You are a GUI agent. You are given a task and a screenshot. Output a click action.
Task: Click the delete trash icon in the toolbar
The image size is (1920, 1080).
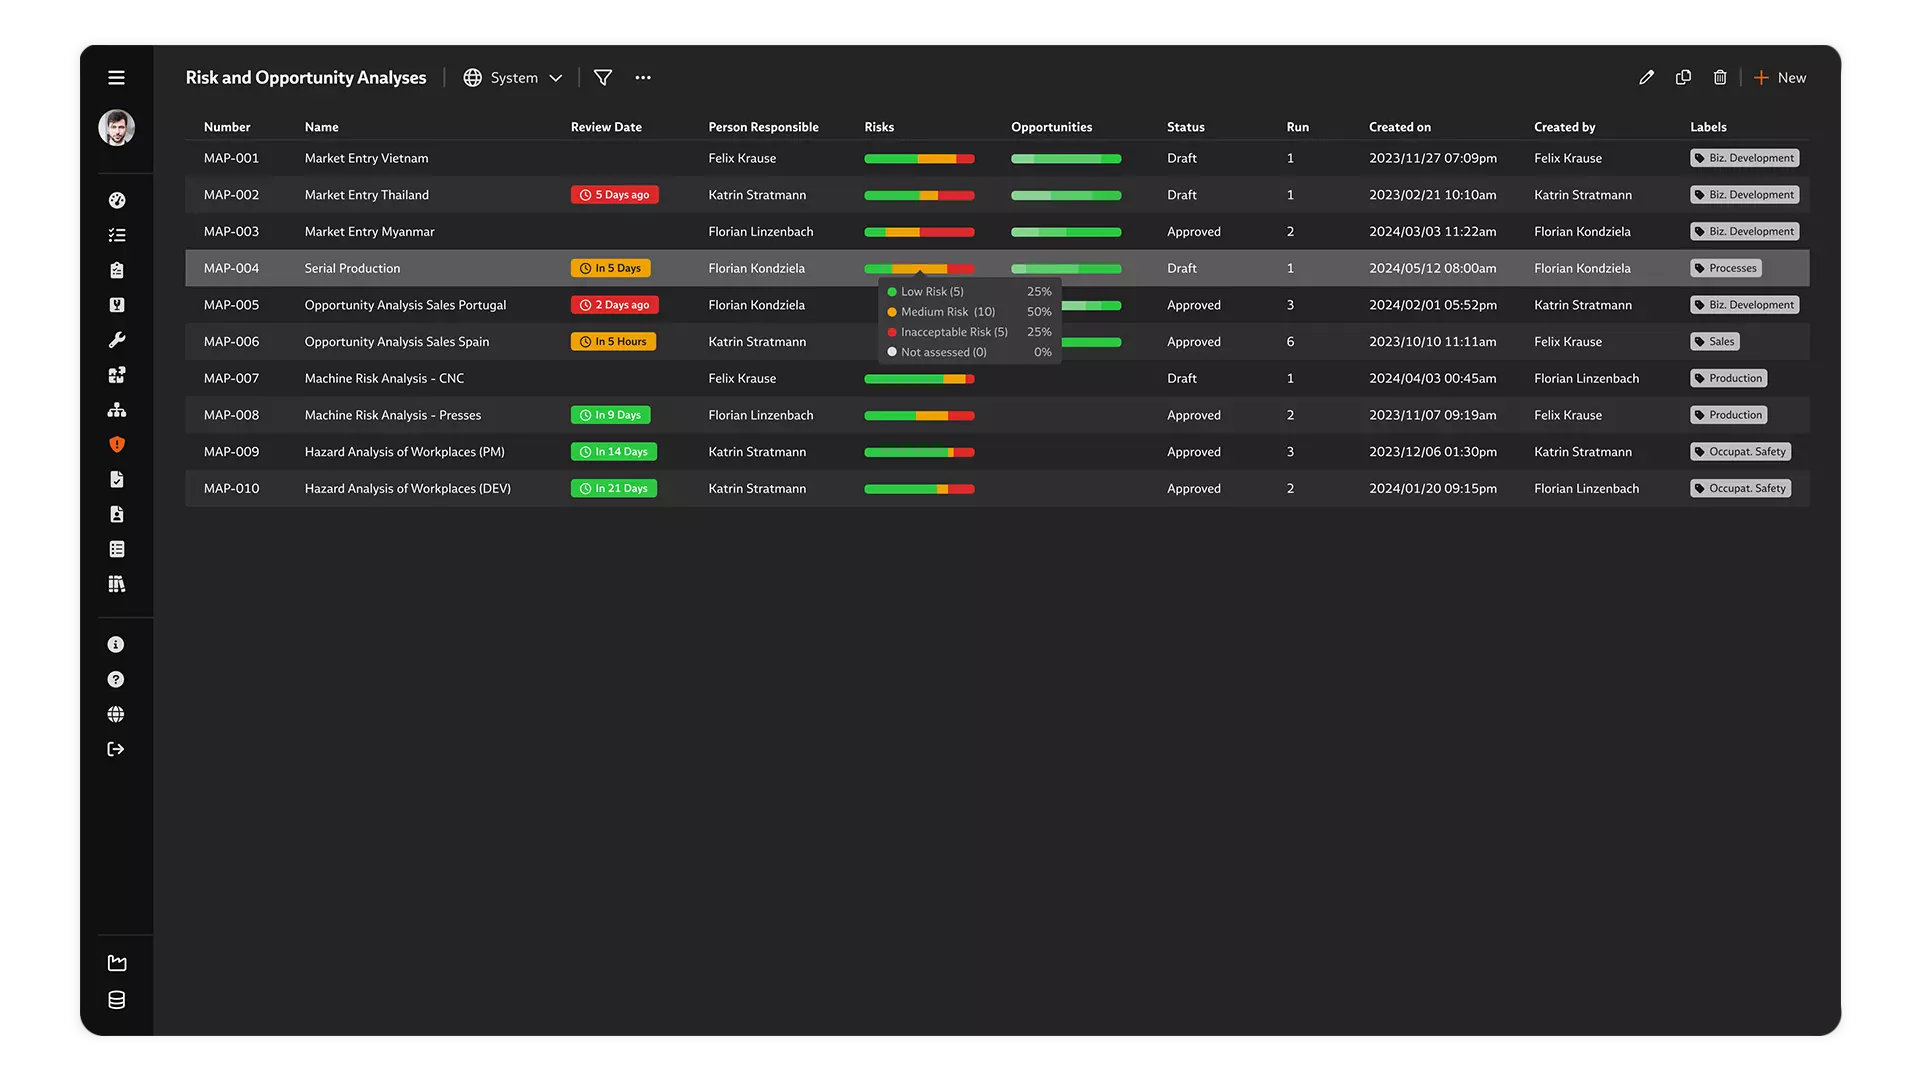click(x=1720, y=77)
